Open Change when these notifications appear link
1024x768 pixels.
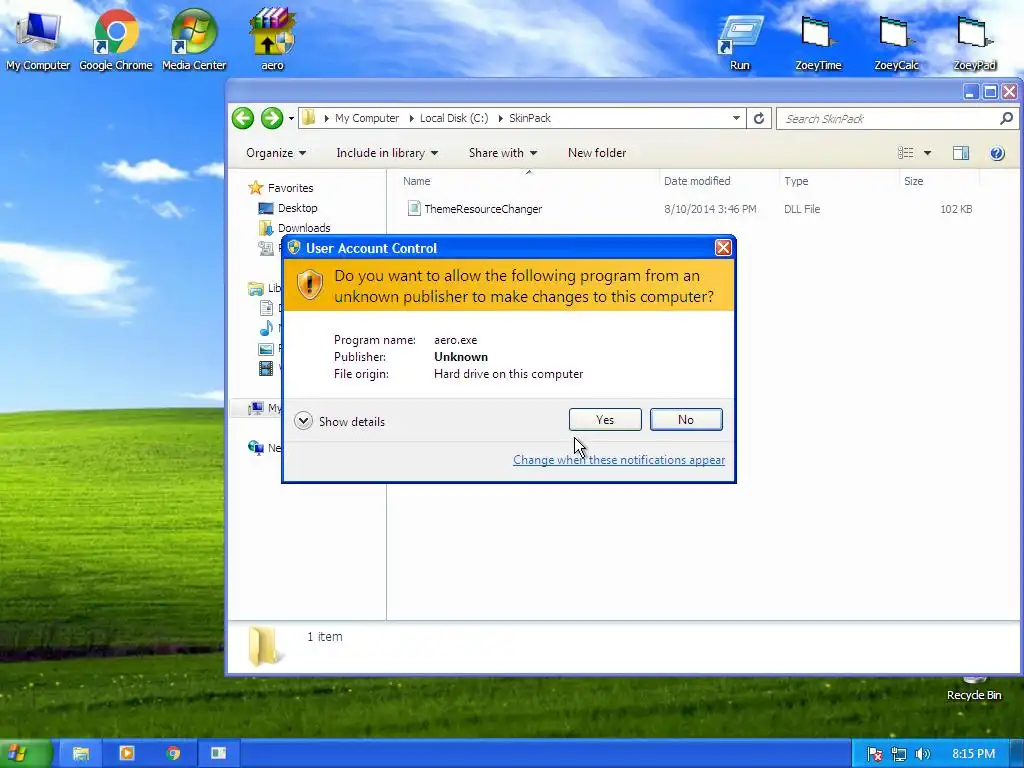tap(618, 460)
